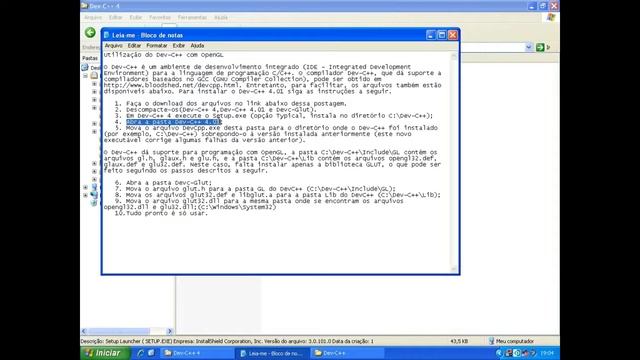
Task: Maximize the Bloco de notas window
Action: click(442, 35)
